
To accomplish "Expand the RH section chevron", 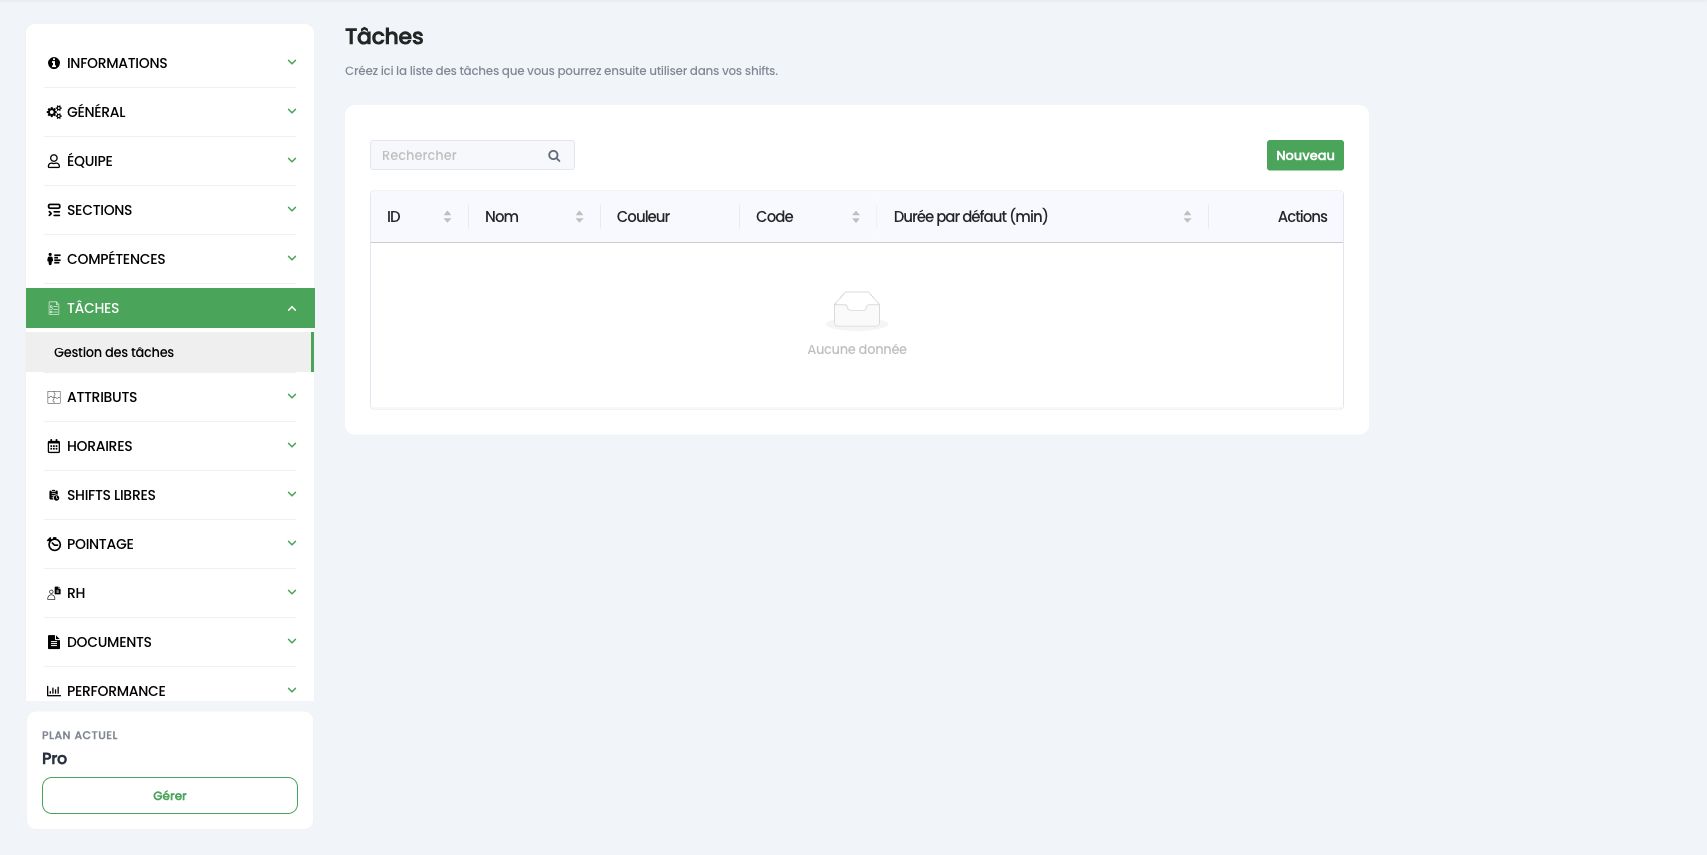I will 292,592.
